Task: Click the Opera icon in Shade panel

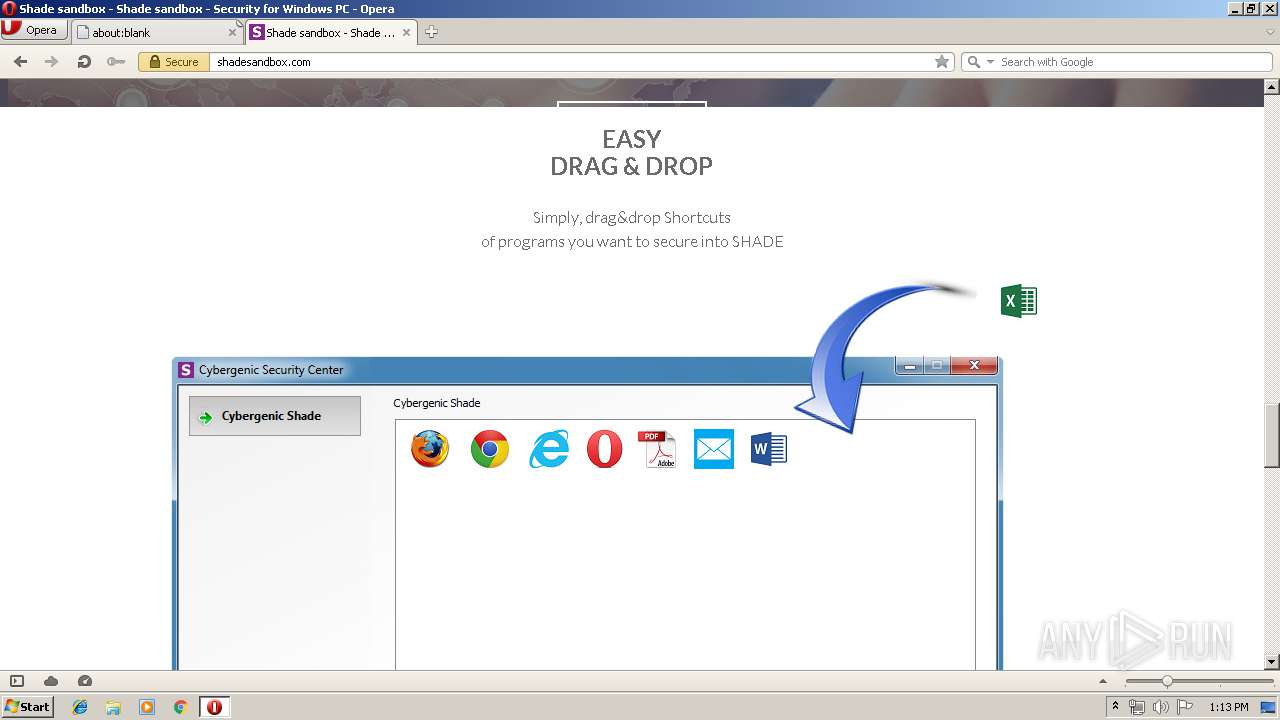Action: click(x=604, y=449)
